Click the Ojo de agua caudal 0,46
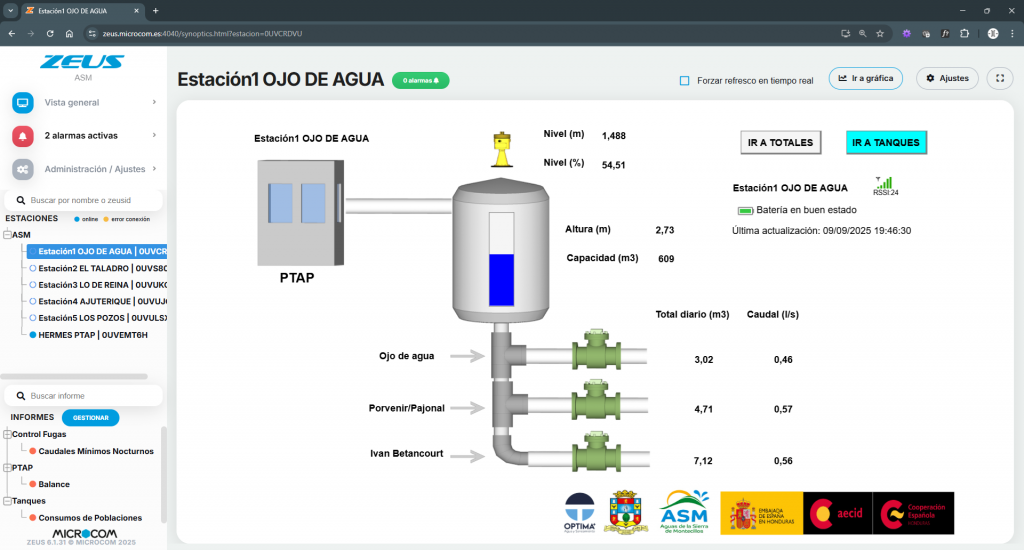 pos(783,359)
